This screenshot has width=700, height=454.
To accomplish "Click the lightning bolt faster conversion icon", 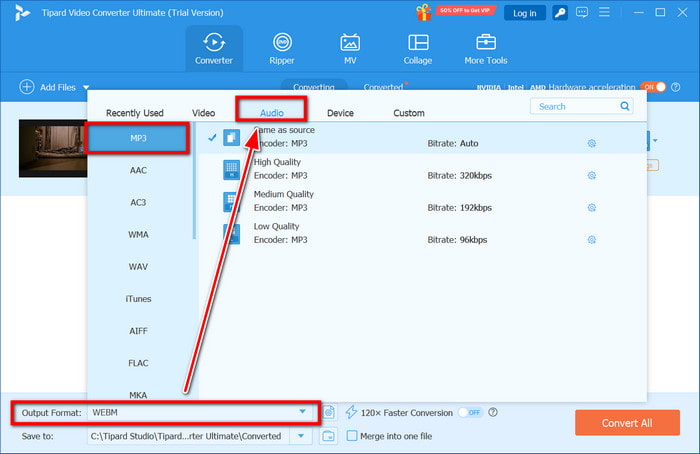I will click(351, 412).
